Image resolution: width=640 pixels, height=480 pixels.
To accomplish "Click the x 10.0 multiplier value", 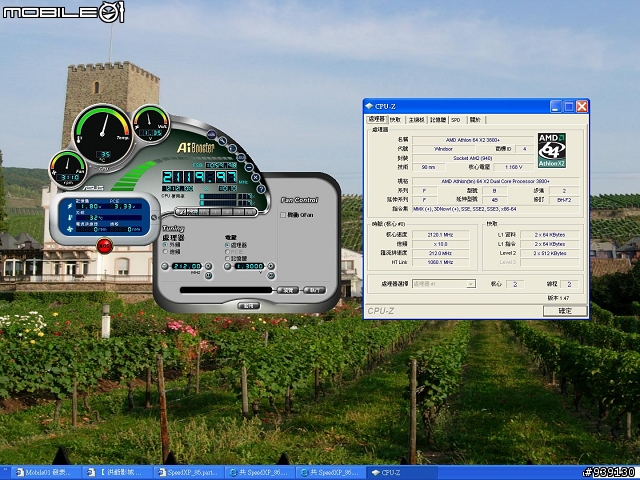I will pos(440,244).
